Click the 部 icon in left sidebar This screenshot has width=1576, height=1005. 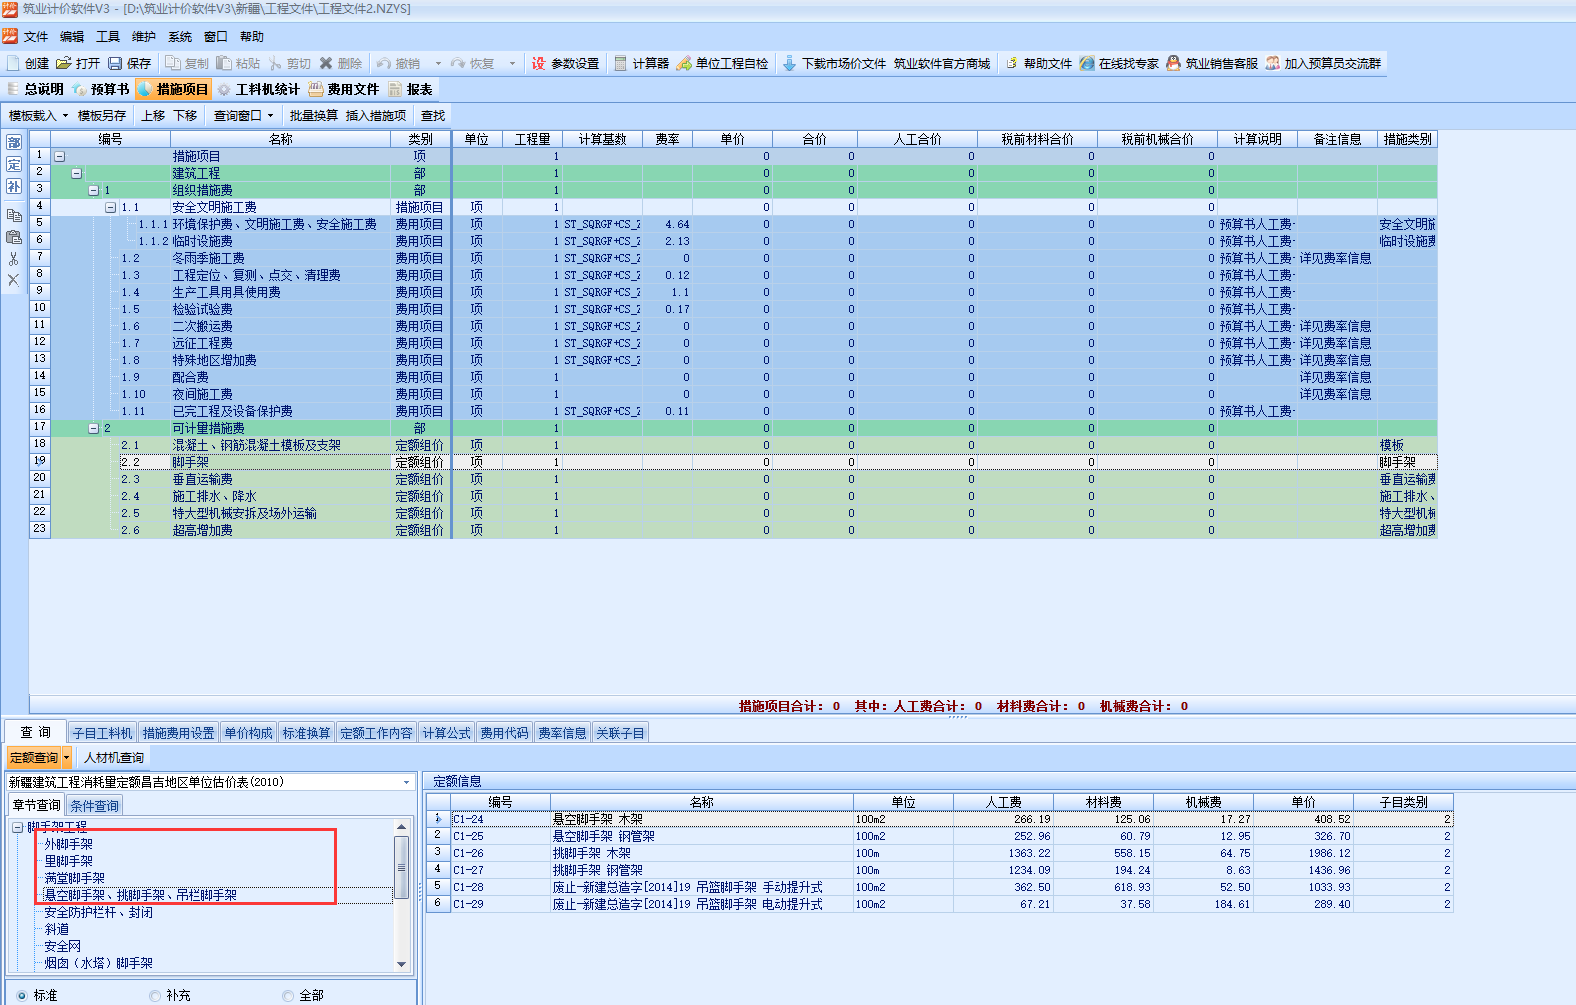click(x=14, y=142)
